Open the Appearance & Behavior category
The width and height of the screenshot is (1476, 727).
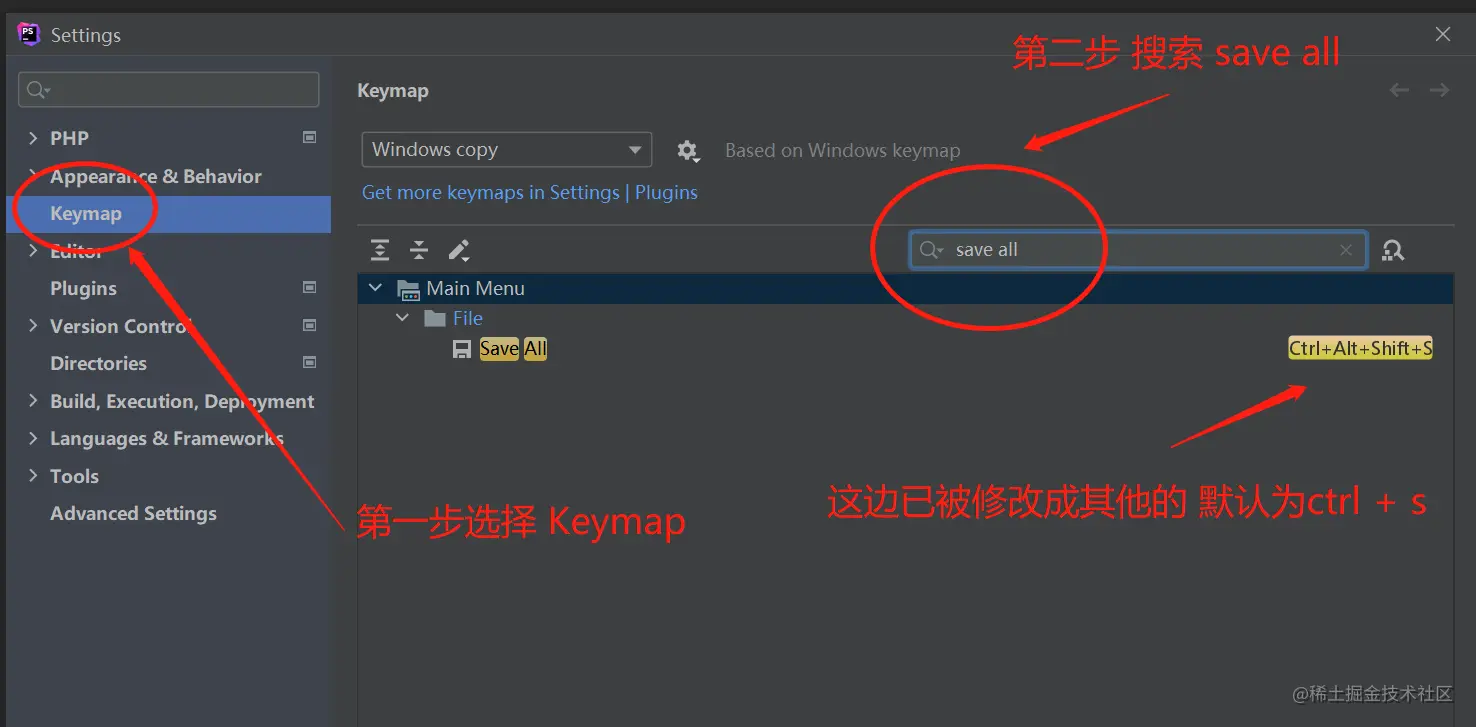[156, 176]
